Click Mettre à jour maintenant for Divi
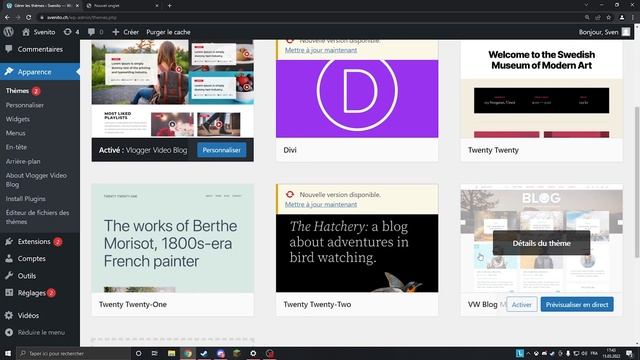 coord(321,50)
